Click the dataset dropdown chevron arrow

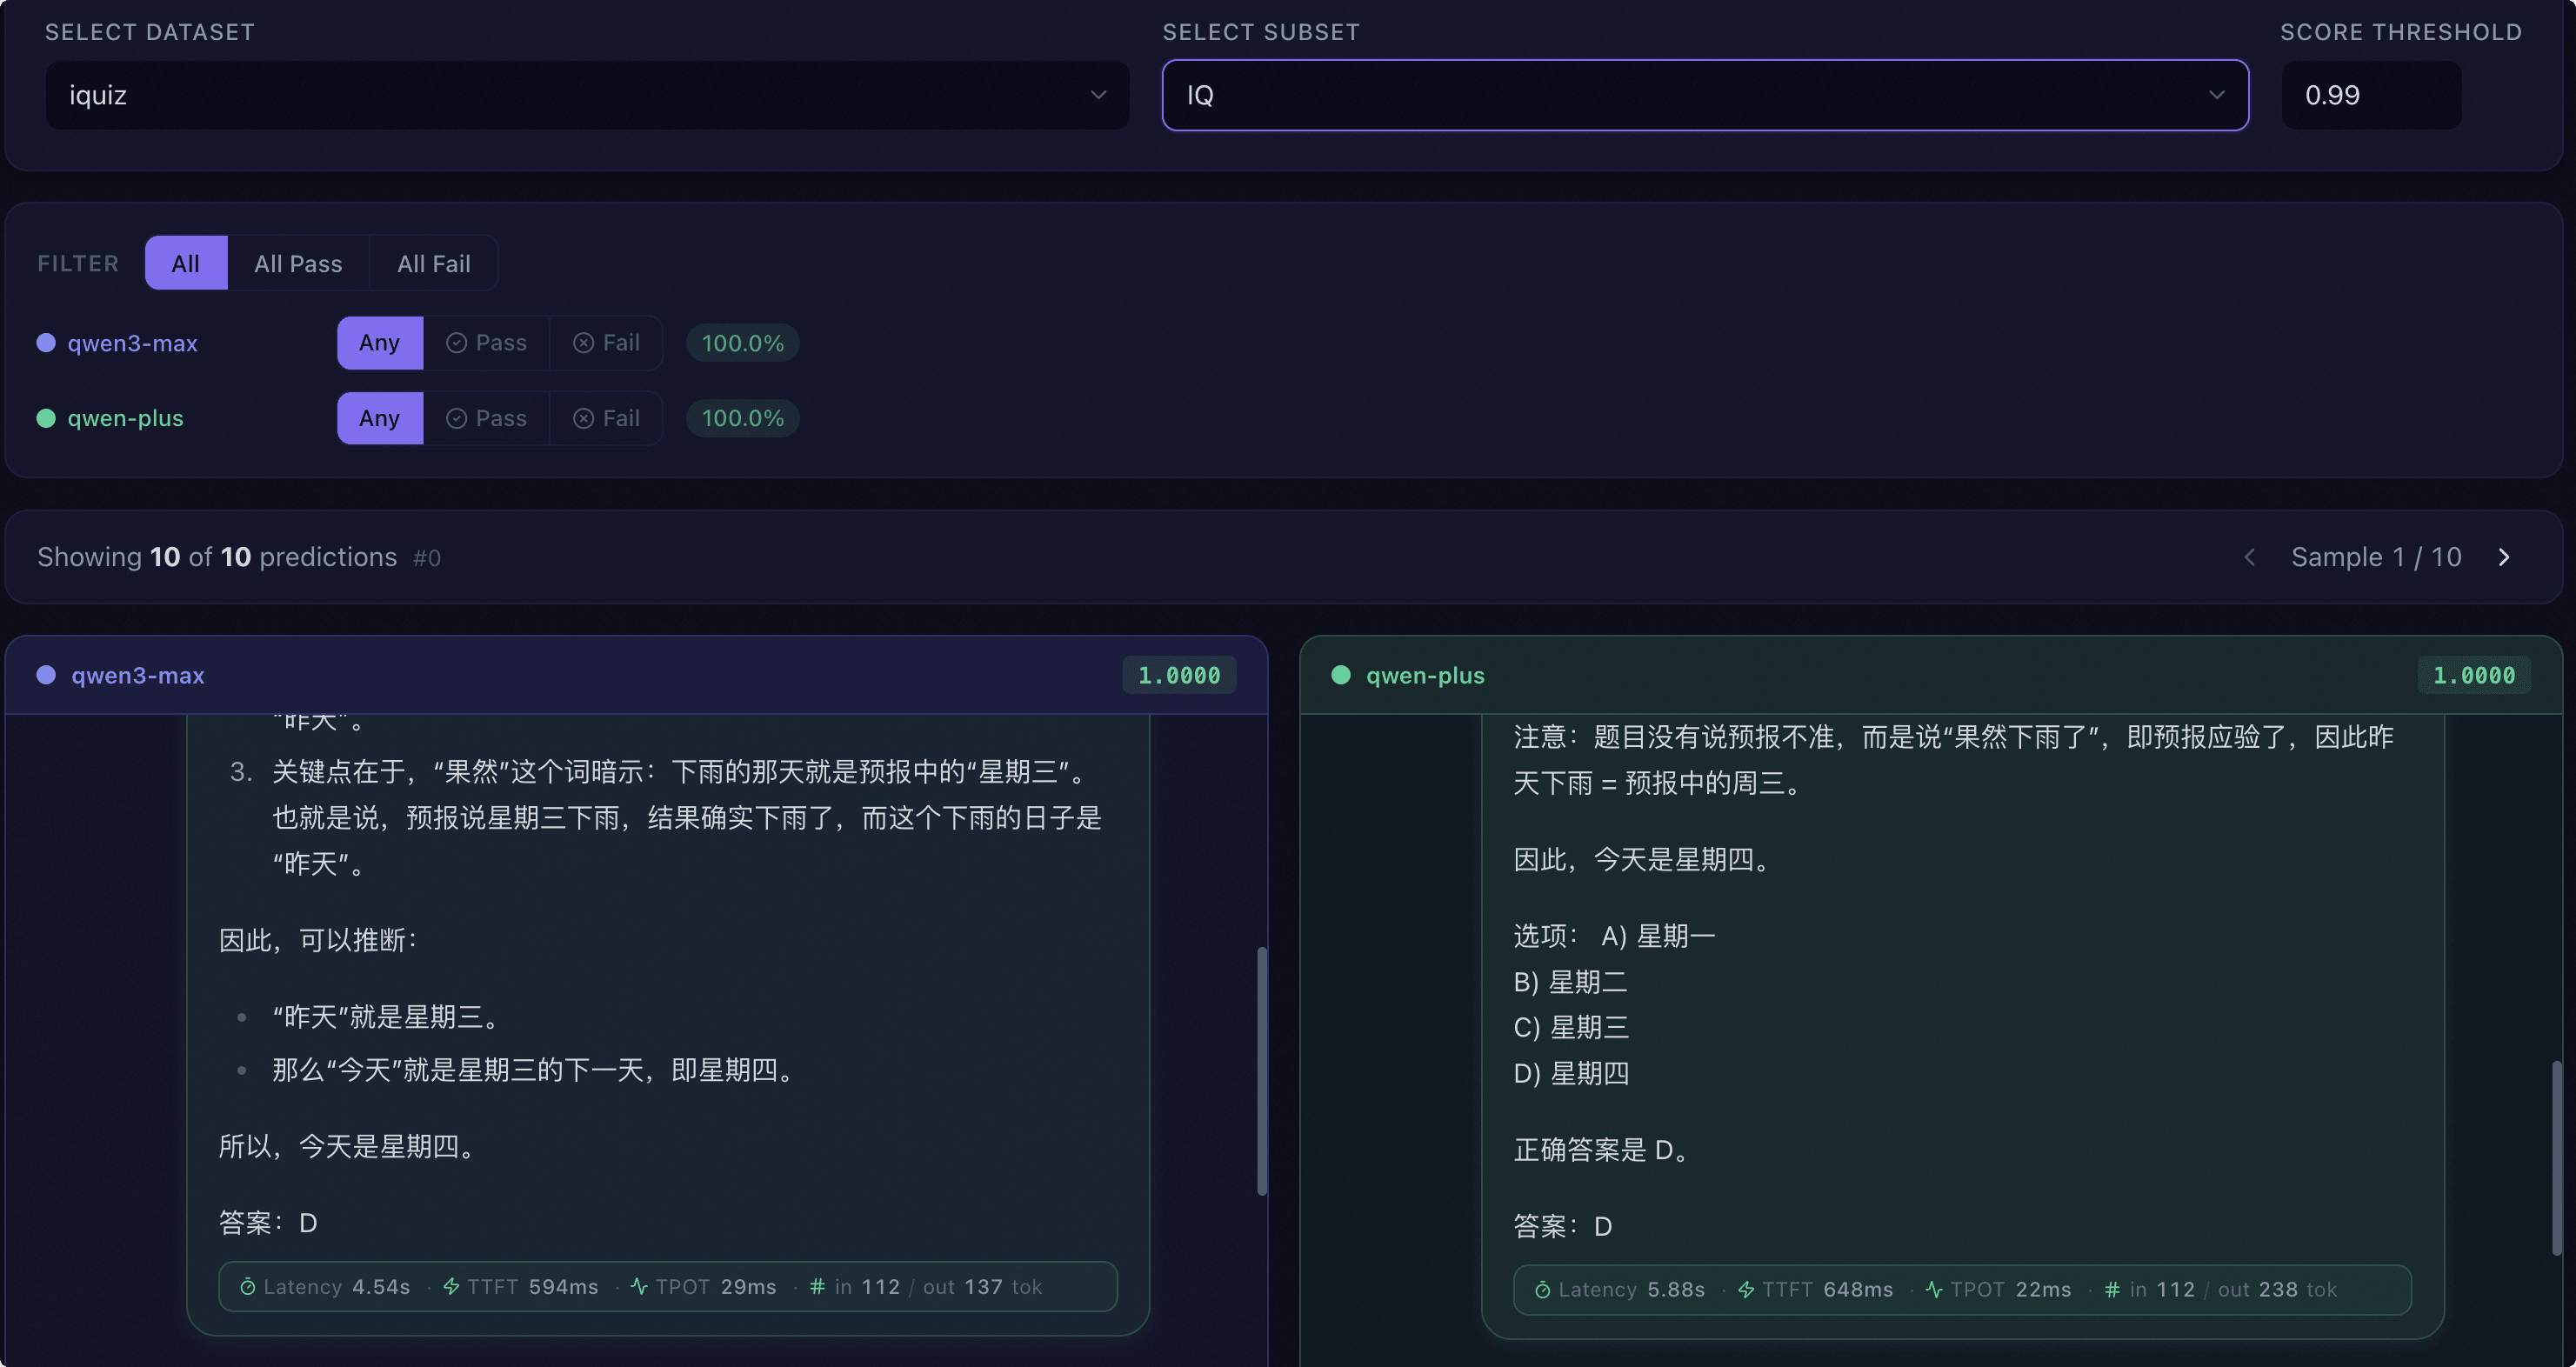[x=1098, y=95]
